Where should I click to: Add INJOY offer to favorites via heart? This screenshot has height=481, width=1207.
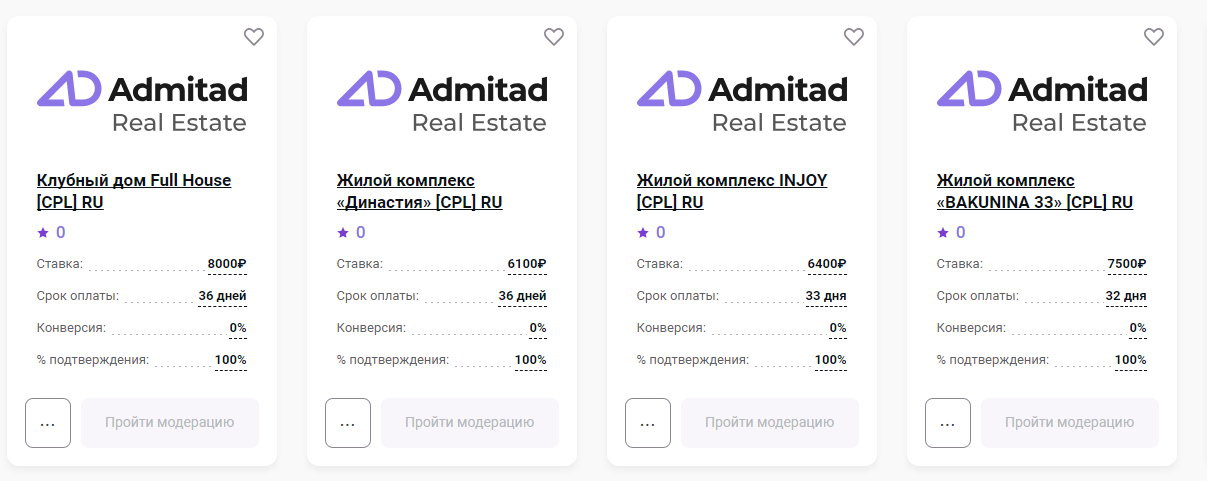click(x=854, y=37)
